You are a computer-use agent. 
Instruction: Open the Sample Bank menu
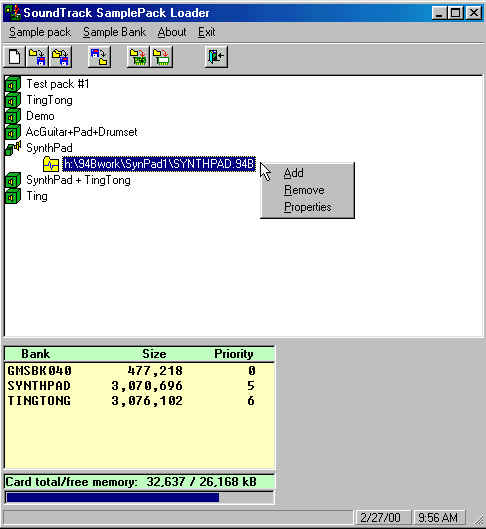click(114, 32)
